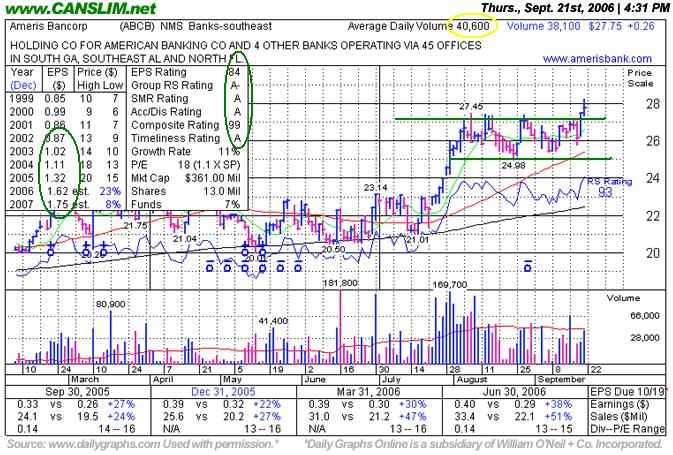Viewport: 673px width, 455px height.
Task: Select the 2007 estimate 8% growth figure
Action: pos(113,204)
